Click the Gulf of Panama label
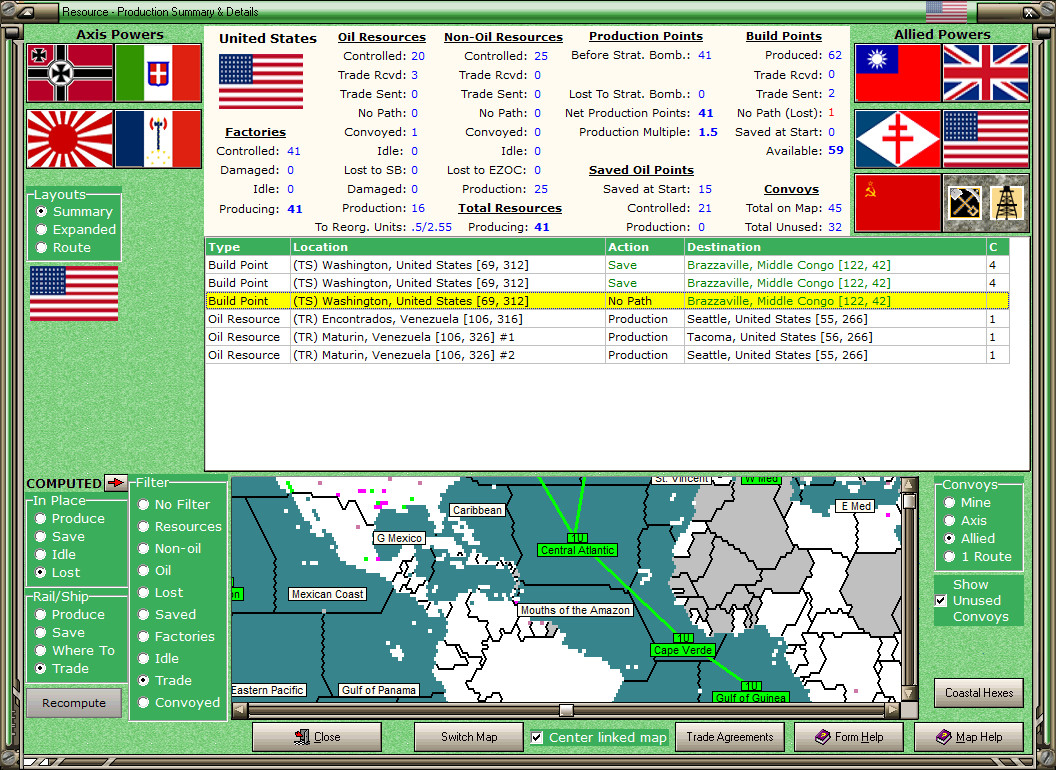 coord(378,690)
